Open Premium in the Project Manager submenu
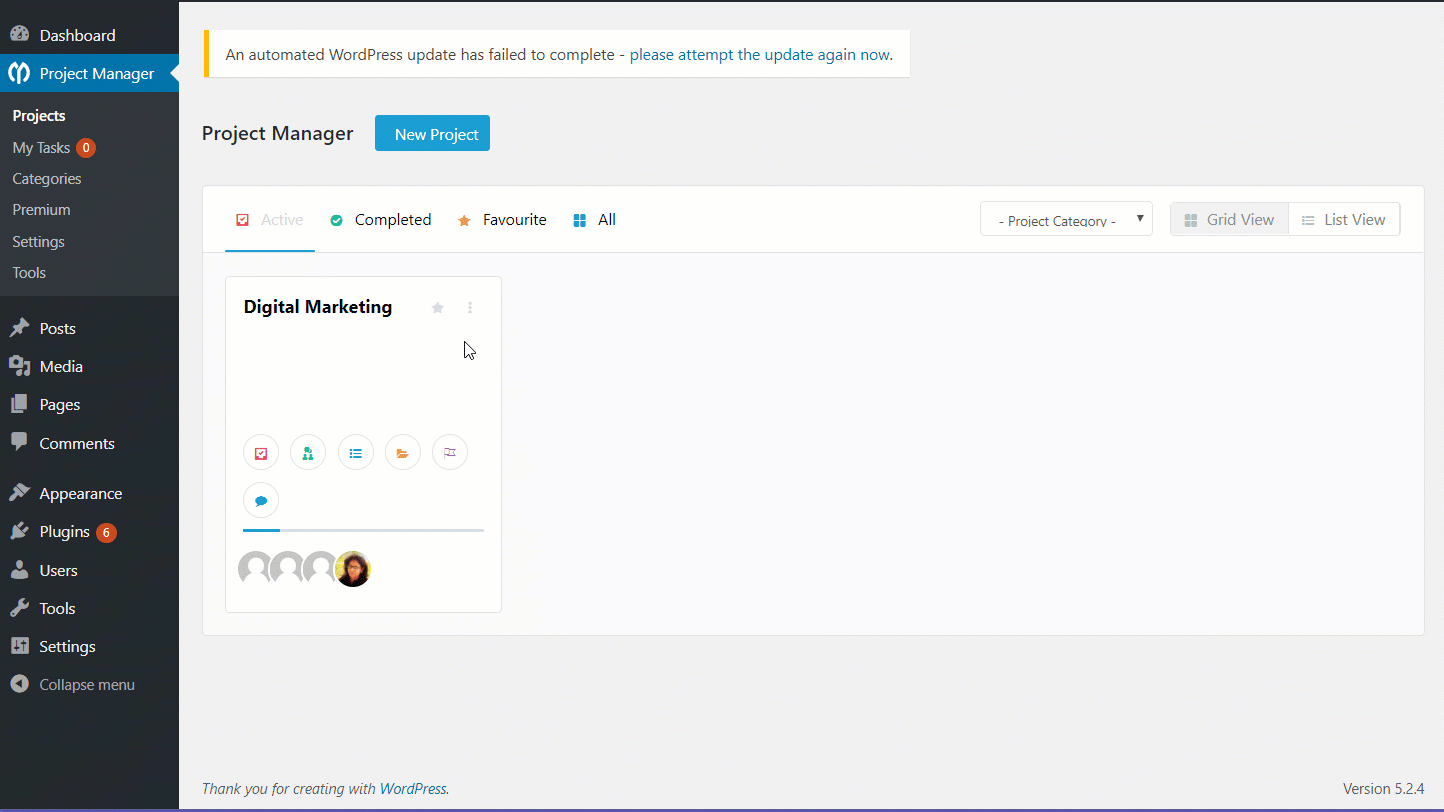Viewport: 1444px width, 812px height. [41, 210]
